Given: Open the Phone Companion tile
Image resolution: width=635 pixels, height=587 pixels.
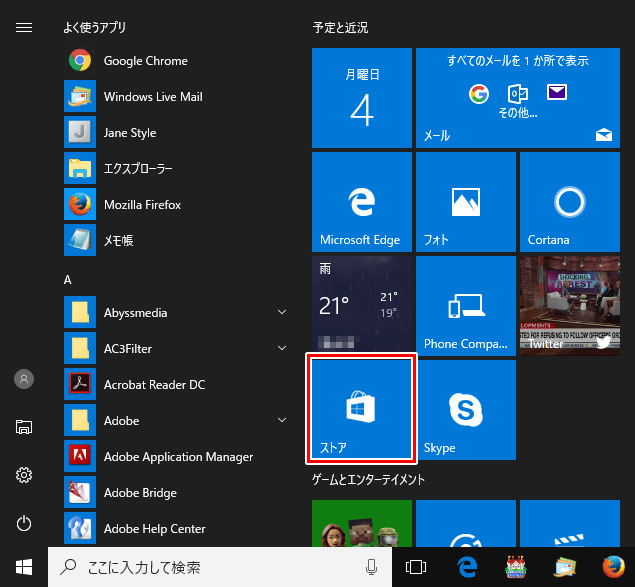Looking at the screenshot, I should click(x=466, y=306).
